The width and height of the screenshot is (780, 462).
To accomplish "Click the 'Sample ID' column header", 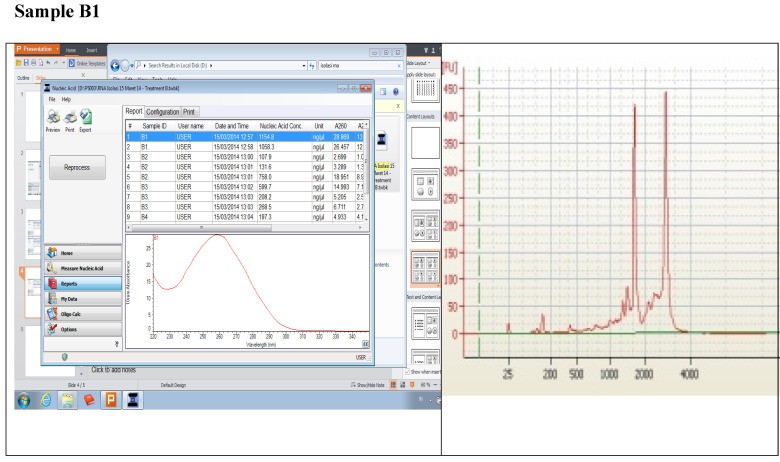I will point(154,126).
